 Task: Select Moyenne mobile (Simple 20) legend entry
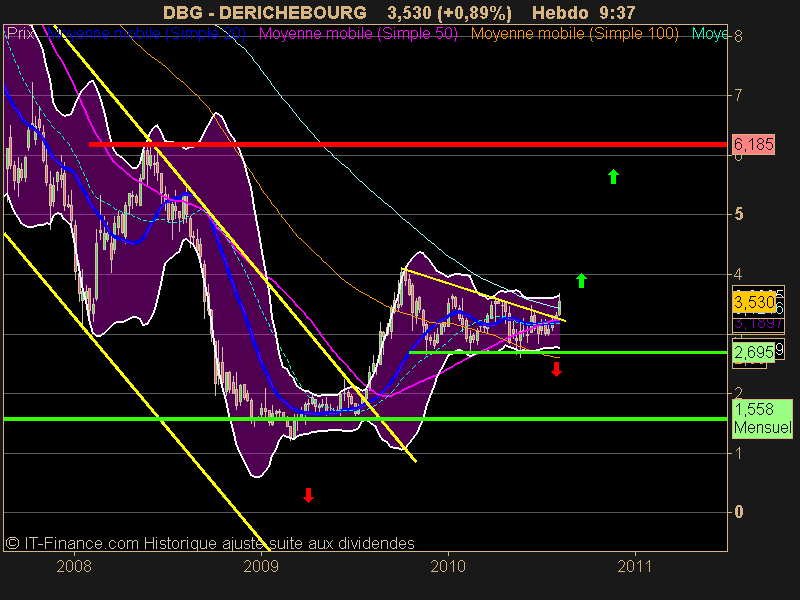point(146,34)
